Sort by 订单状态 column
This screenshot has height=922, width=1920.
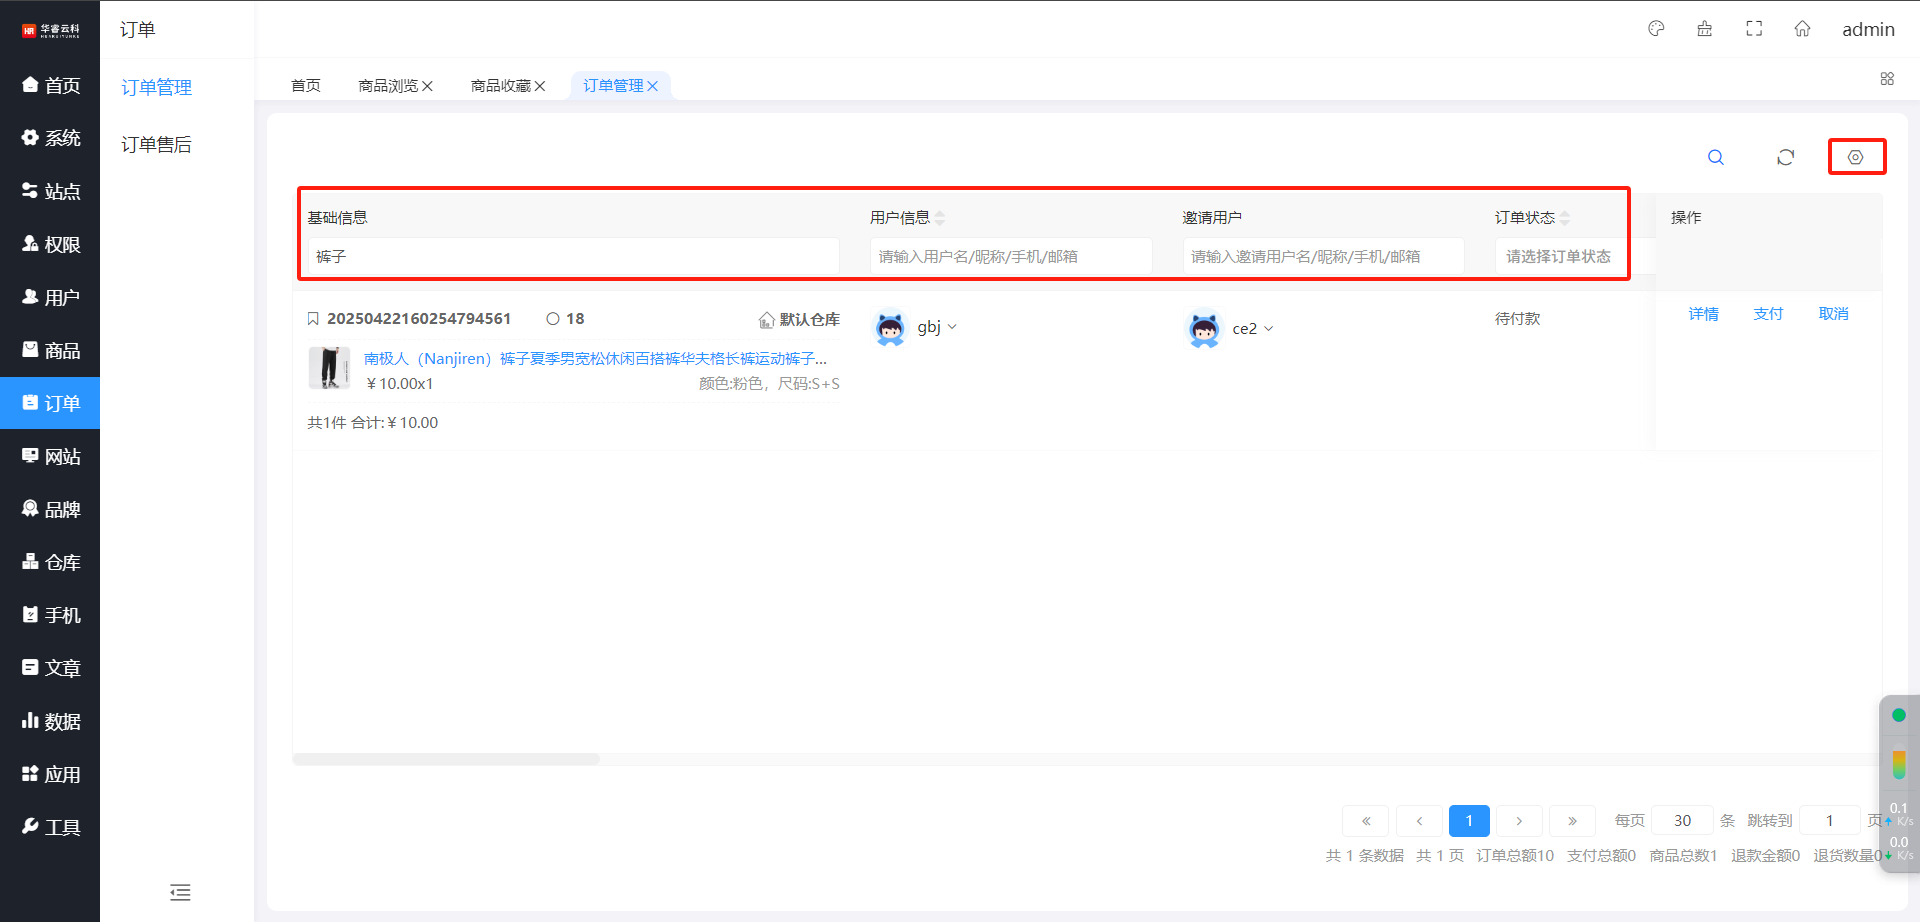(1565, 218)
